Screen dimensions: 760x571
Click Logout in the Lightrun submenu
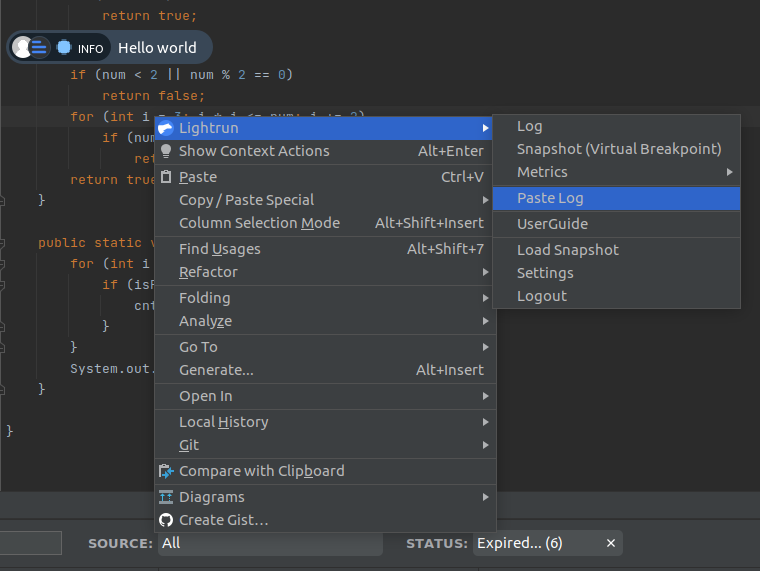[542, 296]
